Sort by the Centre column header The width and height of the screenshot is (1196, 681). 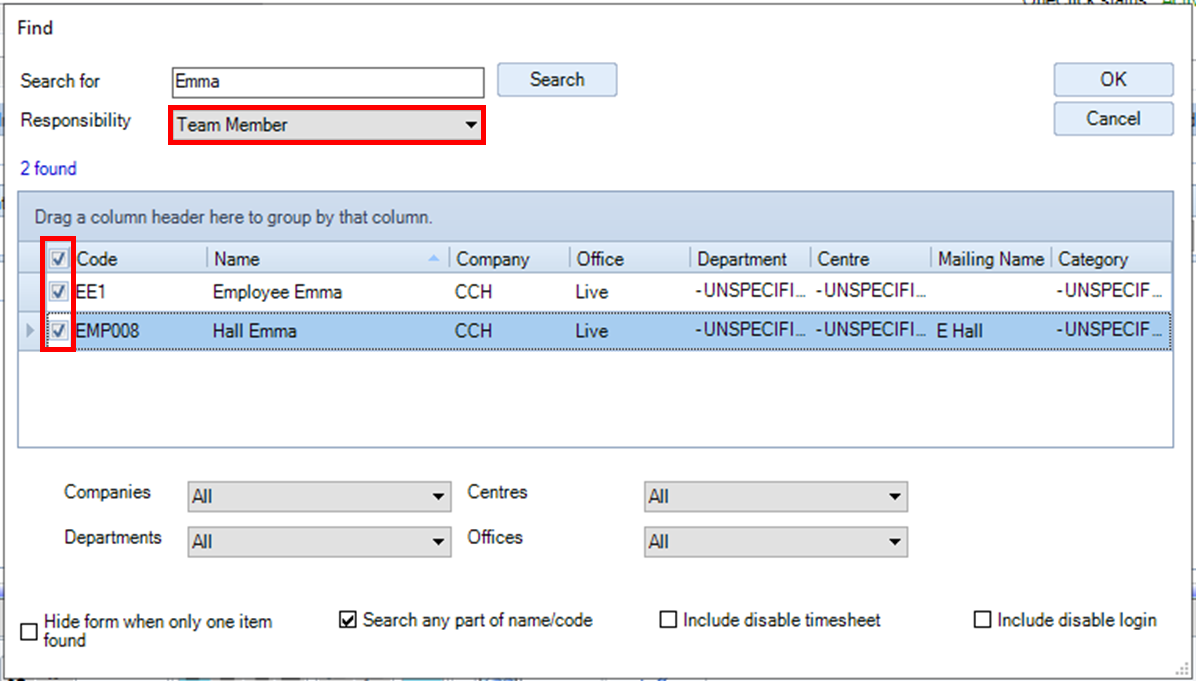click(x=871, y=259)
